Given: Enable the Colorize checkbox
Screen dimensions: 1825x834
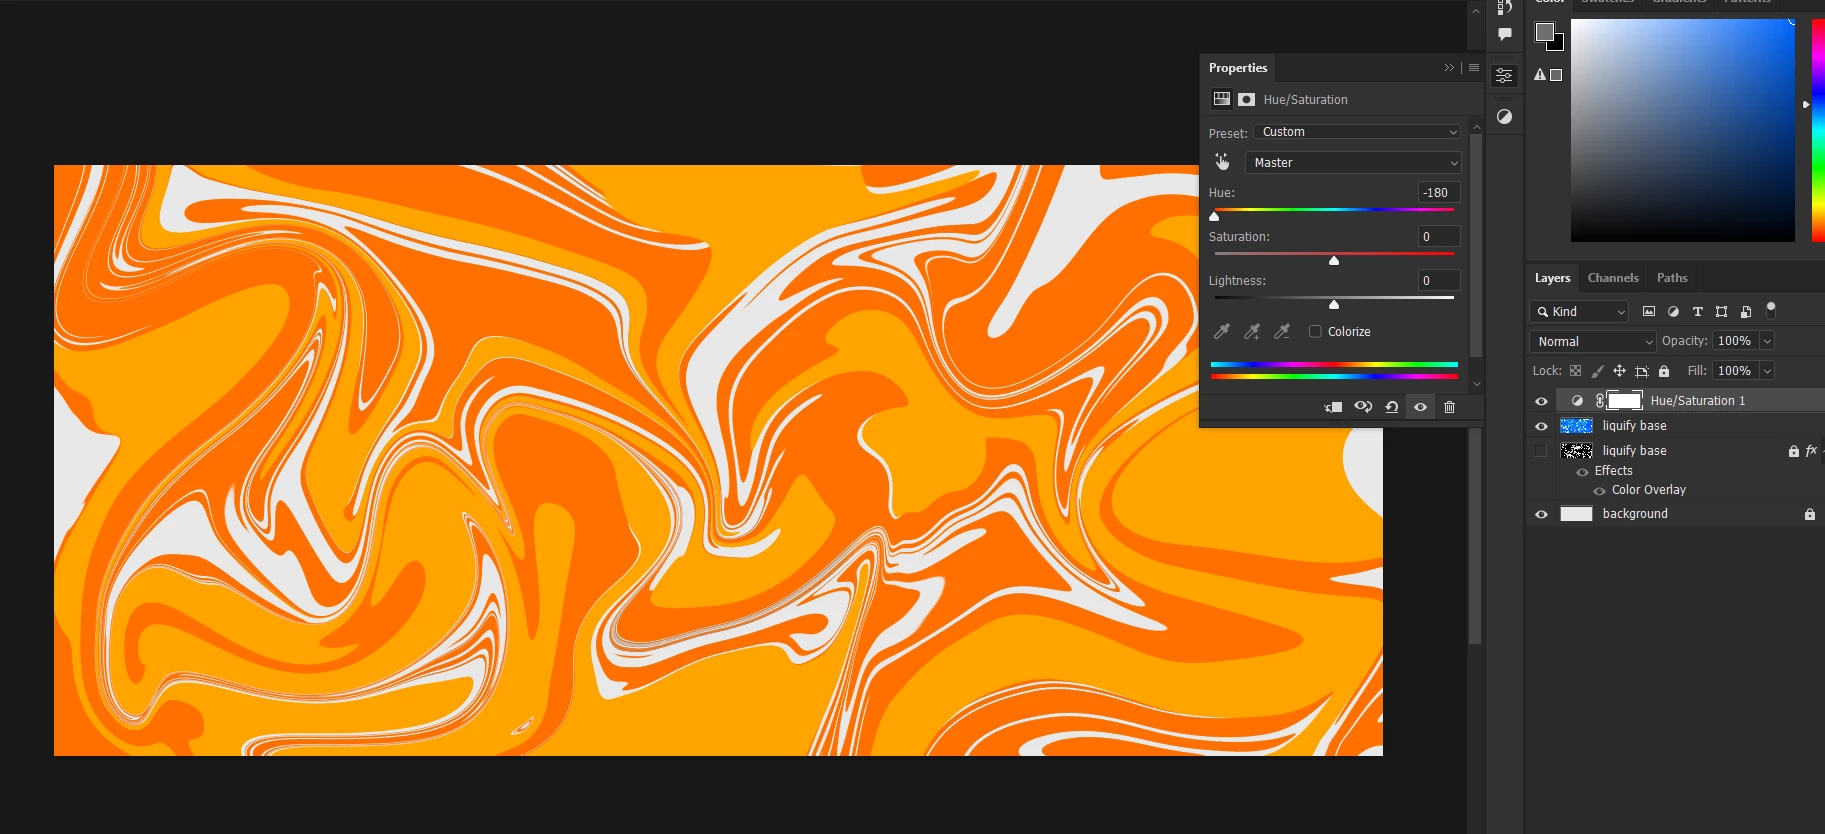Looking at the screenshot, I should coord(1315,331).
